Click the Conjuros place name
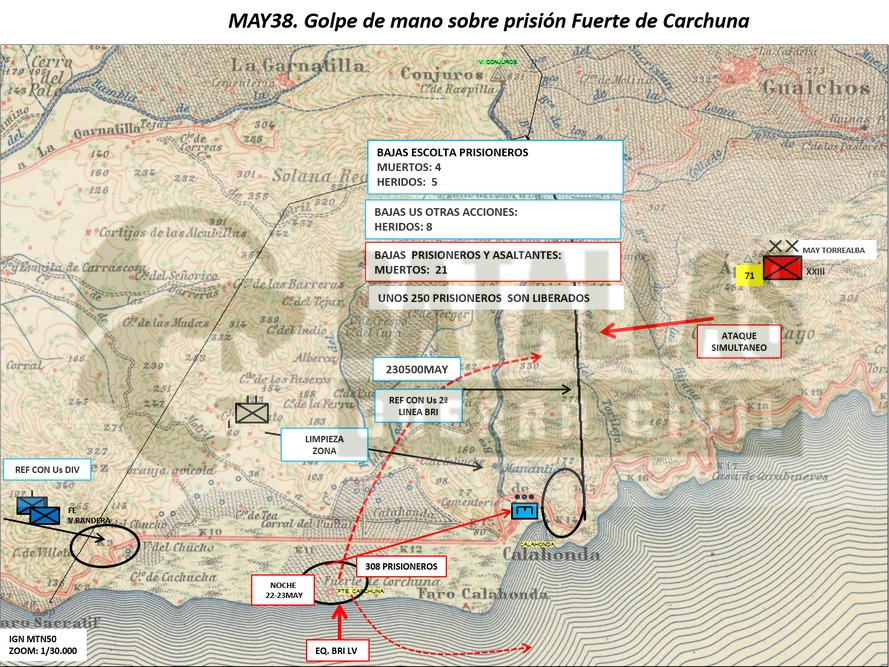Image resolution: width=889 pixels, height=667 pixels. [x=442, y=74]
